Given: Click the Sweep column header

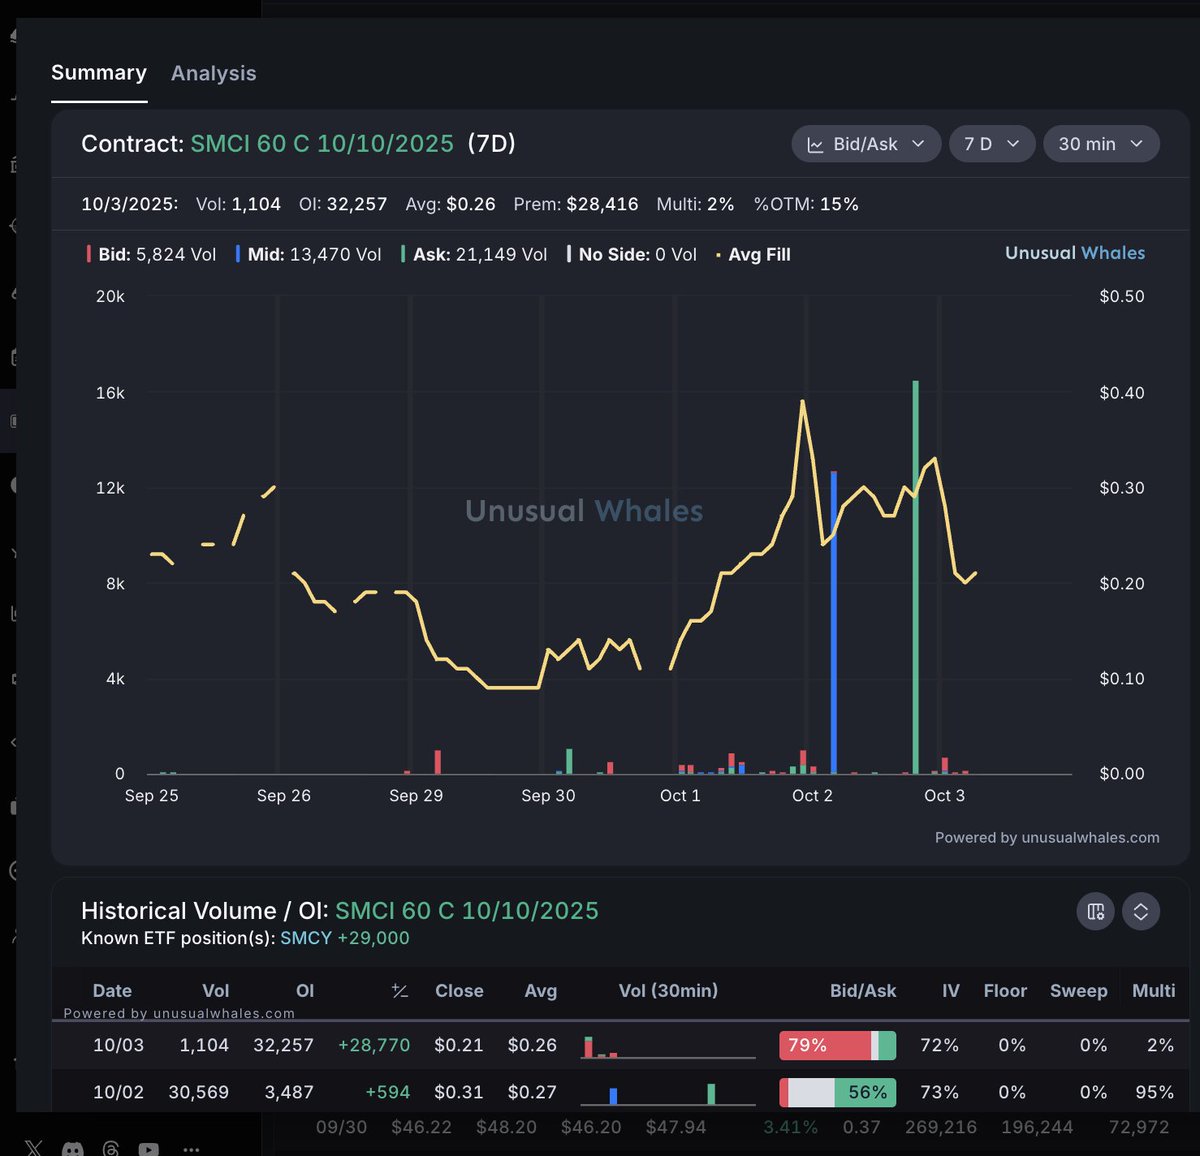Looking at the screenshot, I should coord(1079,991).
